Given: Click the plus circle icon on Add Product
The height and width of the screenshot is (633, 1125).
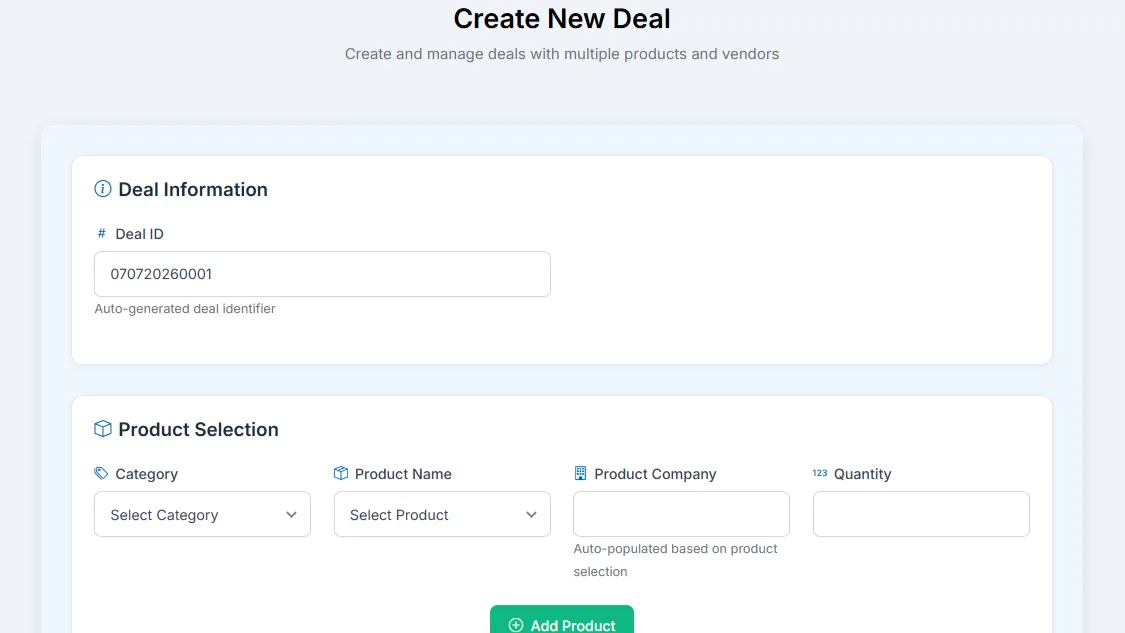Looking at the screenshot, I should [x=516, y=625].
